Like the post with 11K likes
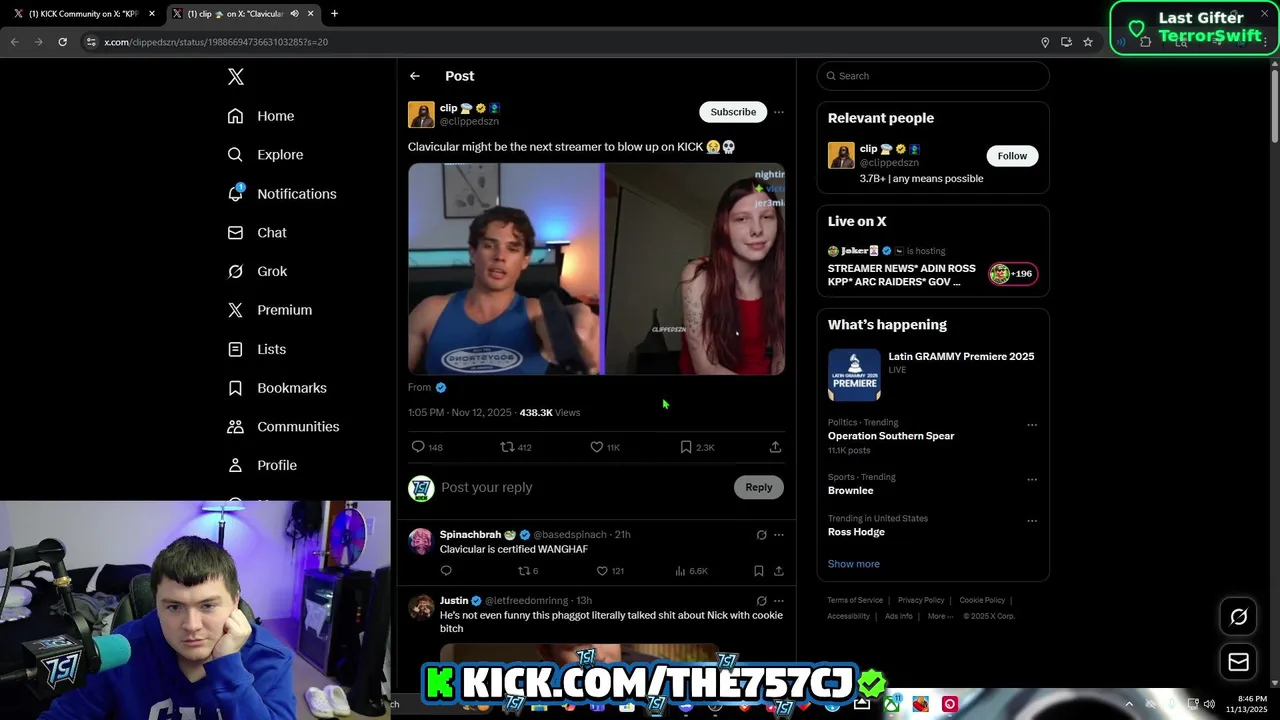The image size is (1280, 720). click(x=597, y=447)
